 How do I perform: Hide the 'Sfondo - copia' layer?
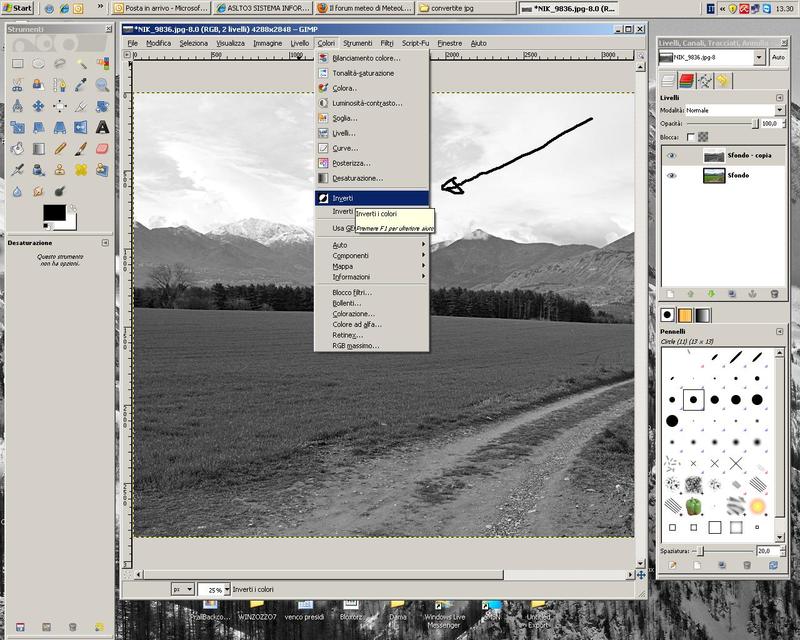click(672, 155)
